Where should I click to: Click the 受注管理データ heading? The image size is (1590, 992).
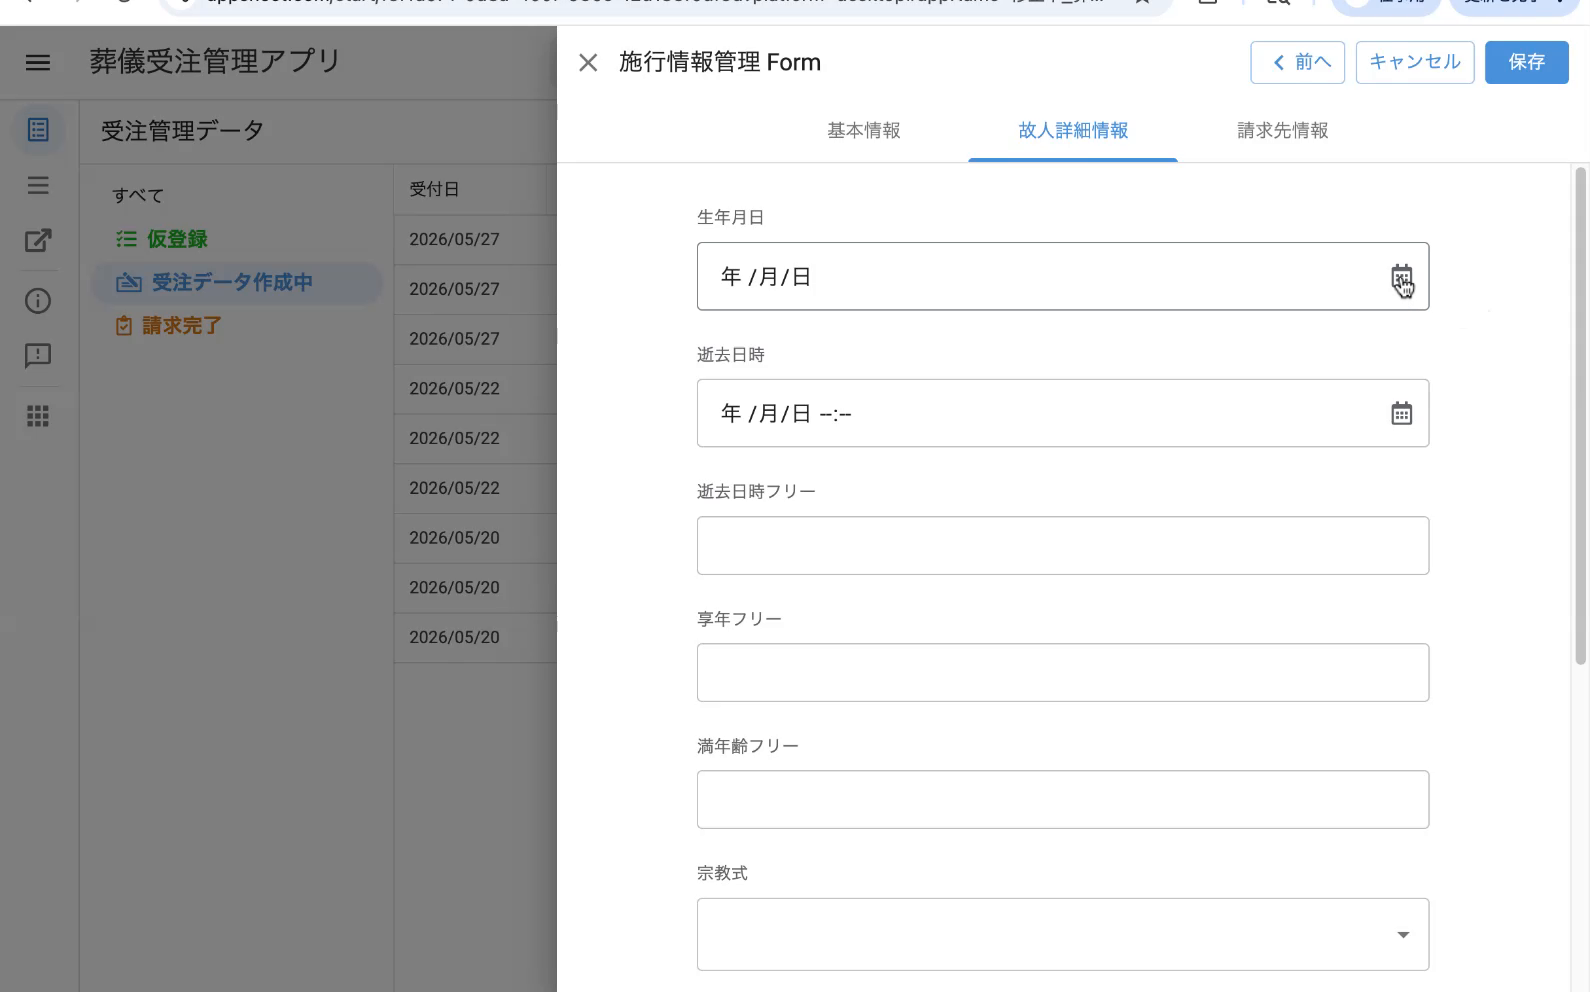tap(182, 131)
